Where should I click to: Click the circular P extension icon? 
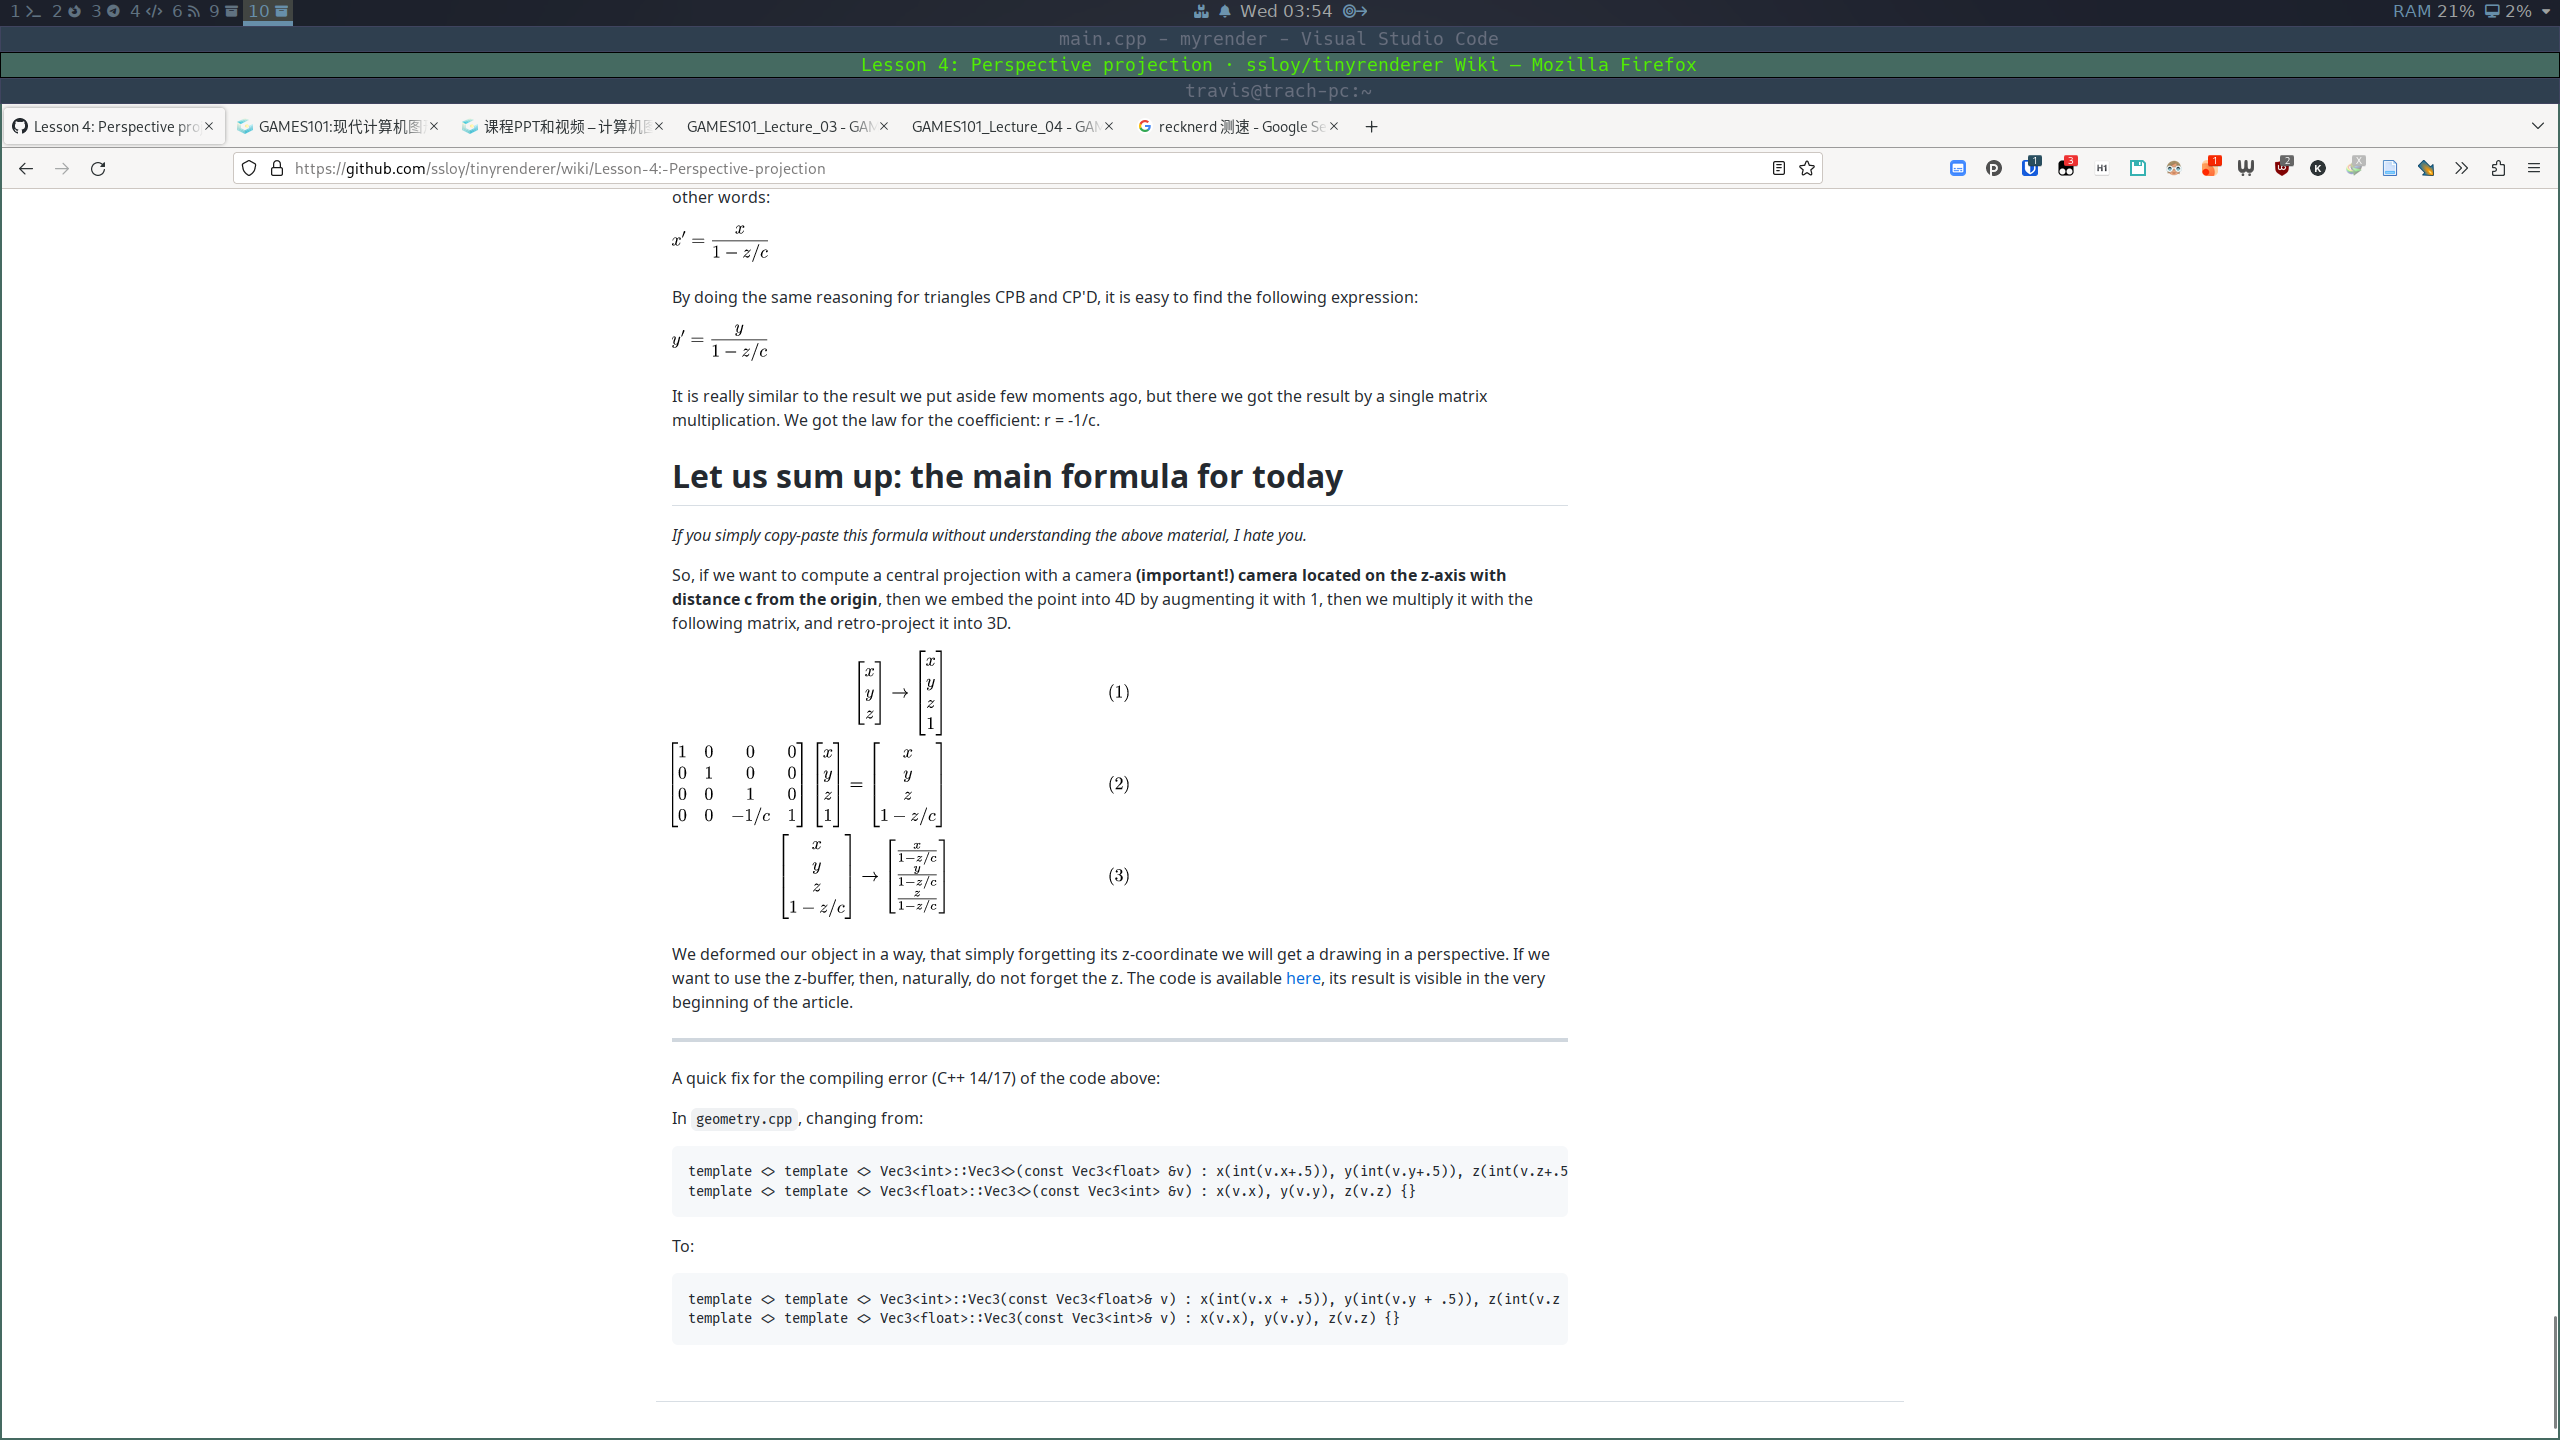tap(1994, 168)
